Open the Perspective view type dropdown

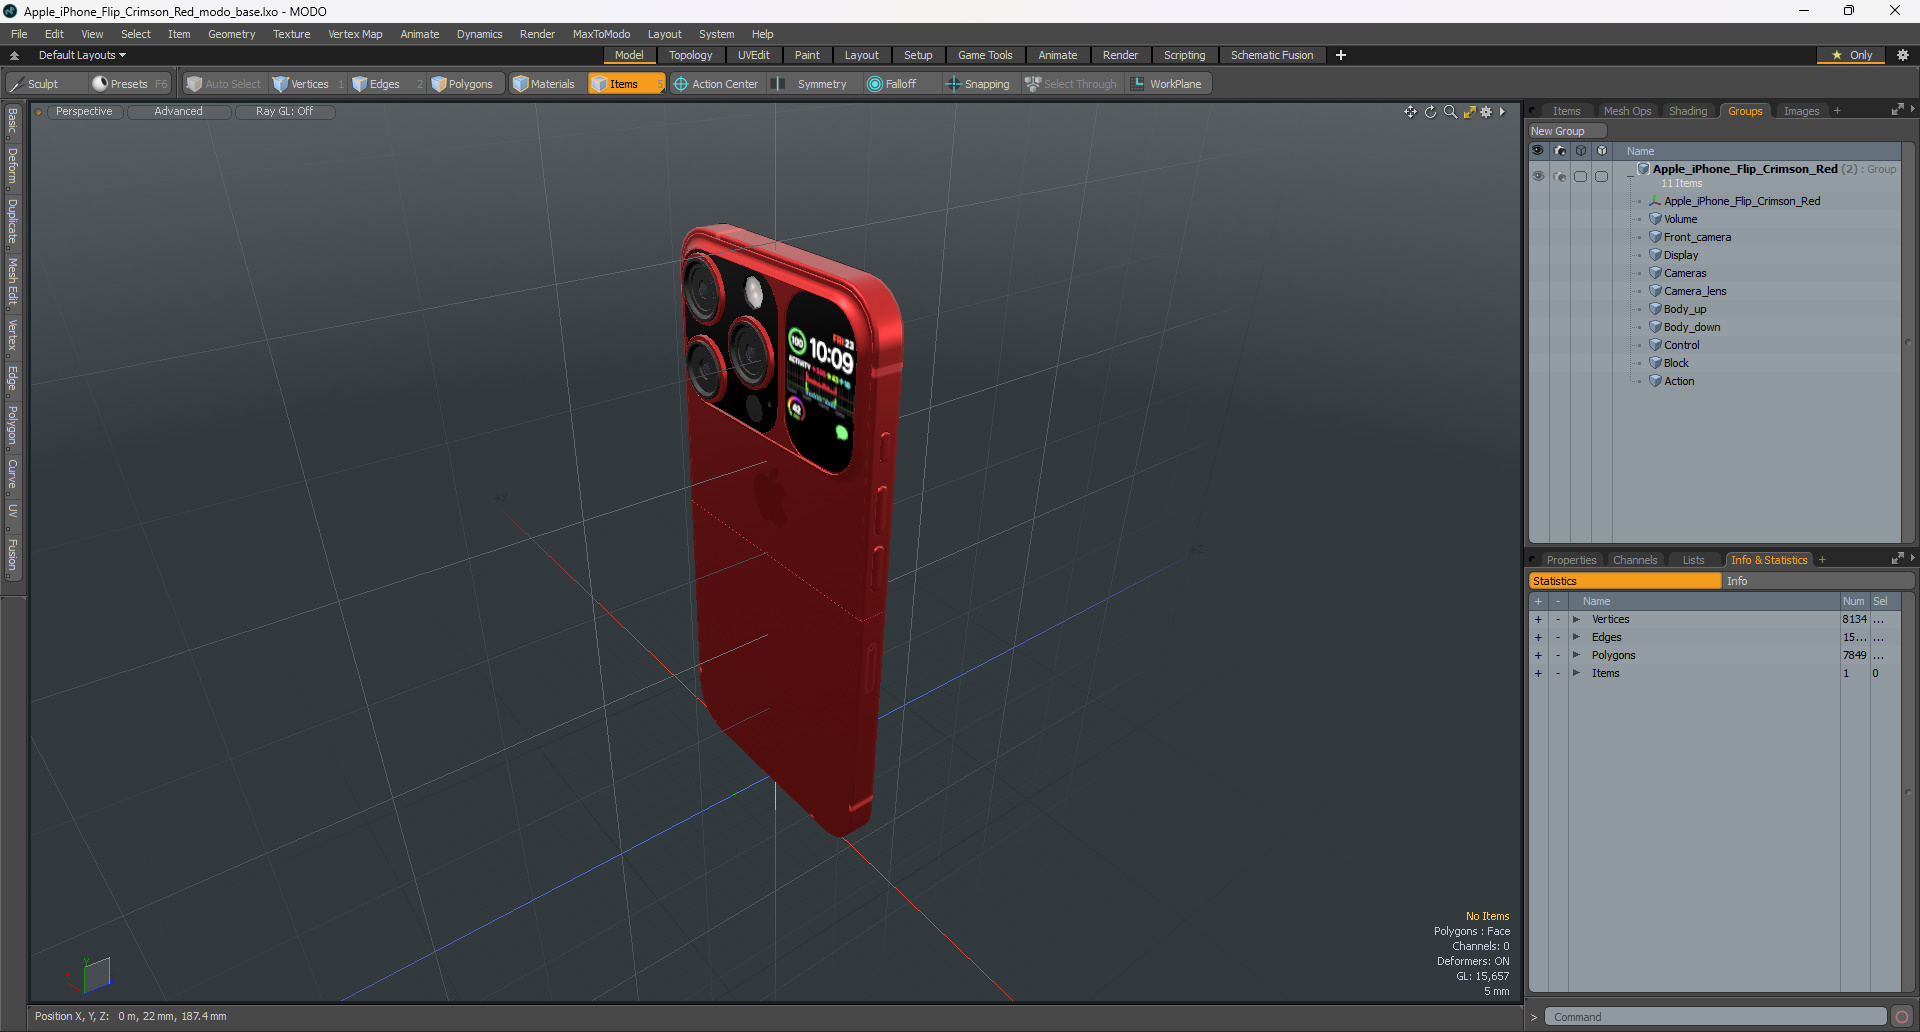coord(84,112)
